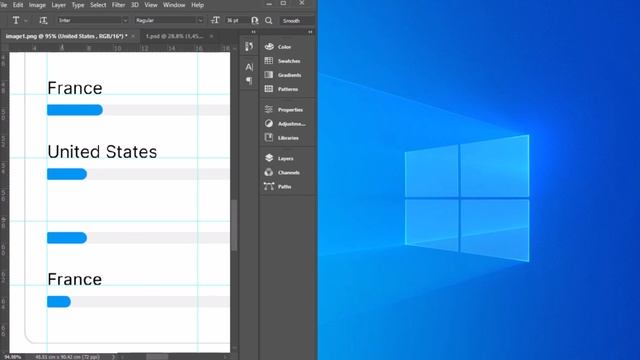640x360 pixels.
Task: Click the Adjustments panel circle icon
Action: tap(269, 123)
